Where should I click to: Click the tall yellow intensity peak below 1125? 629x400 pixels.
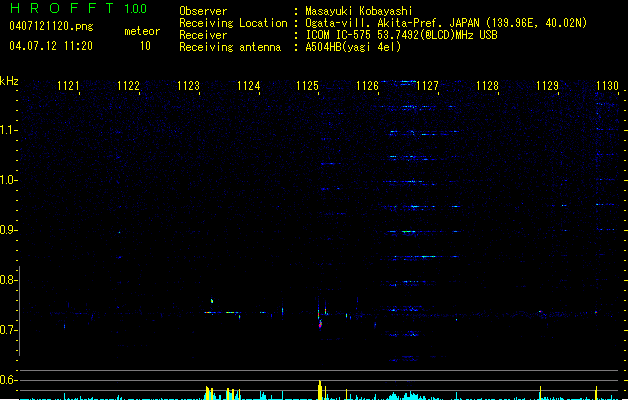pos(320,390)
